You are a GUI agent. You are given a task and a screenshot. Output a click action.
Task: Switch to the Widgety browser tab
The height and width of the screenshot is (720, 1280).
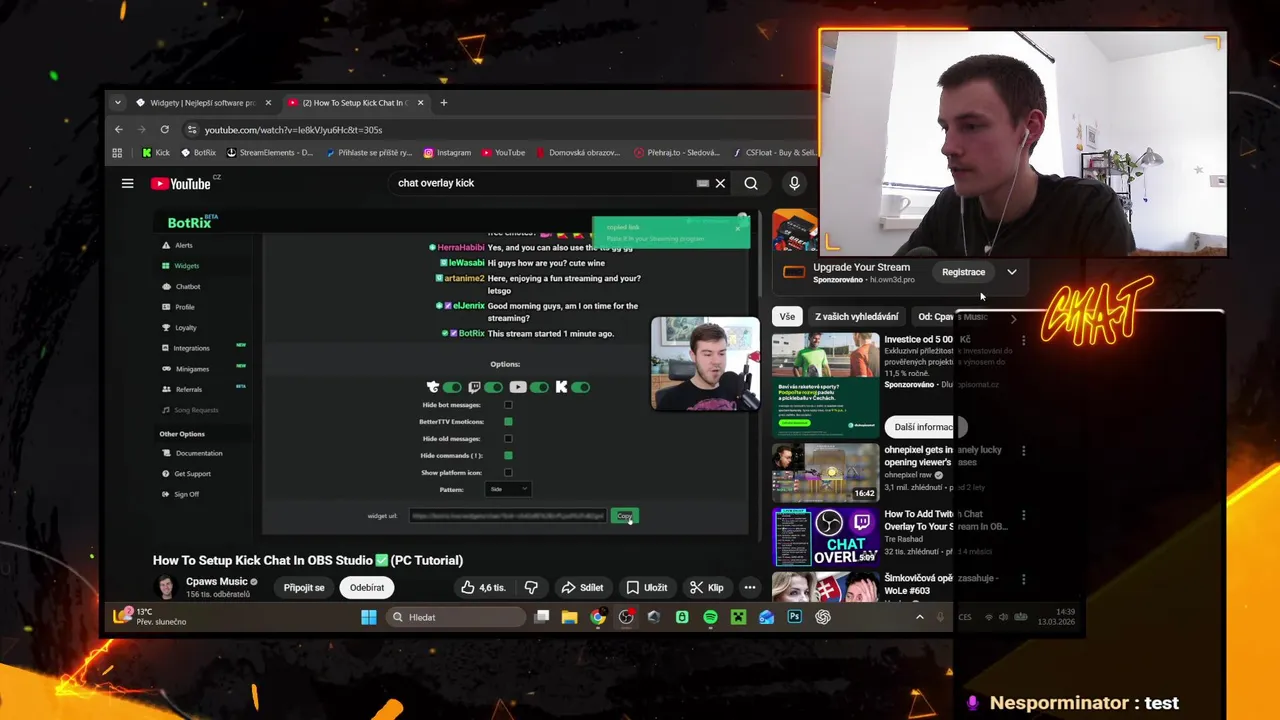[204, 102]
